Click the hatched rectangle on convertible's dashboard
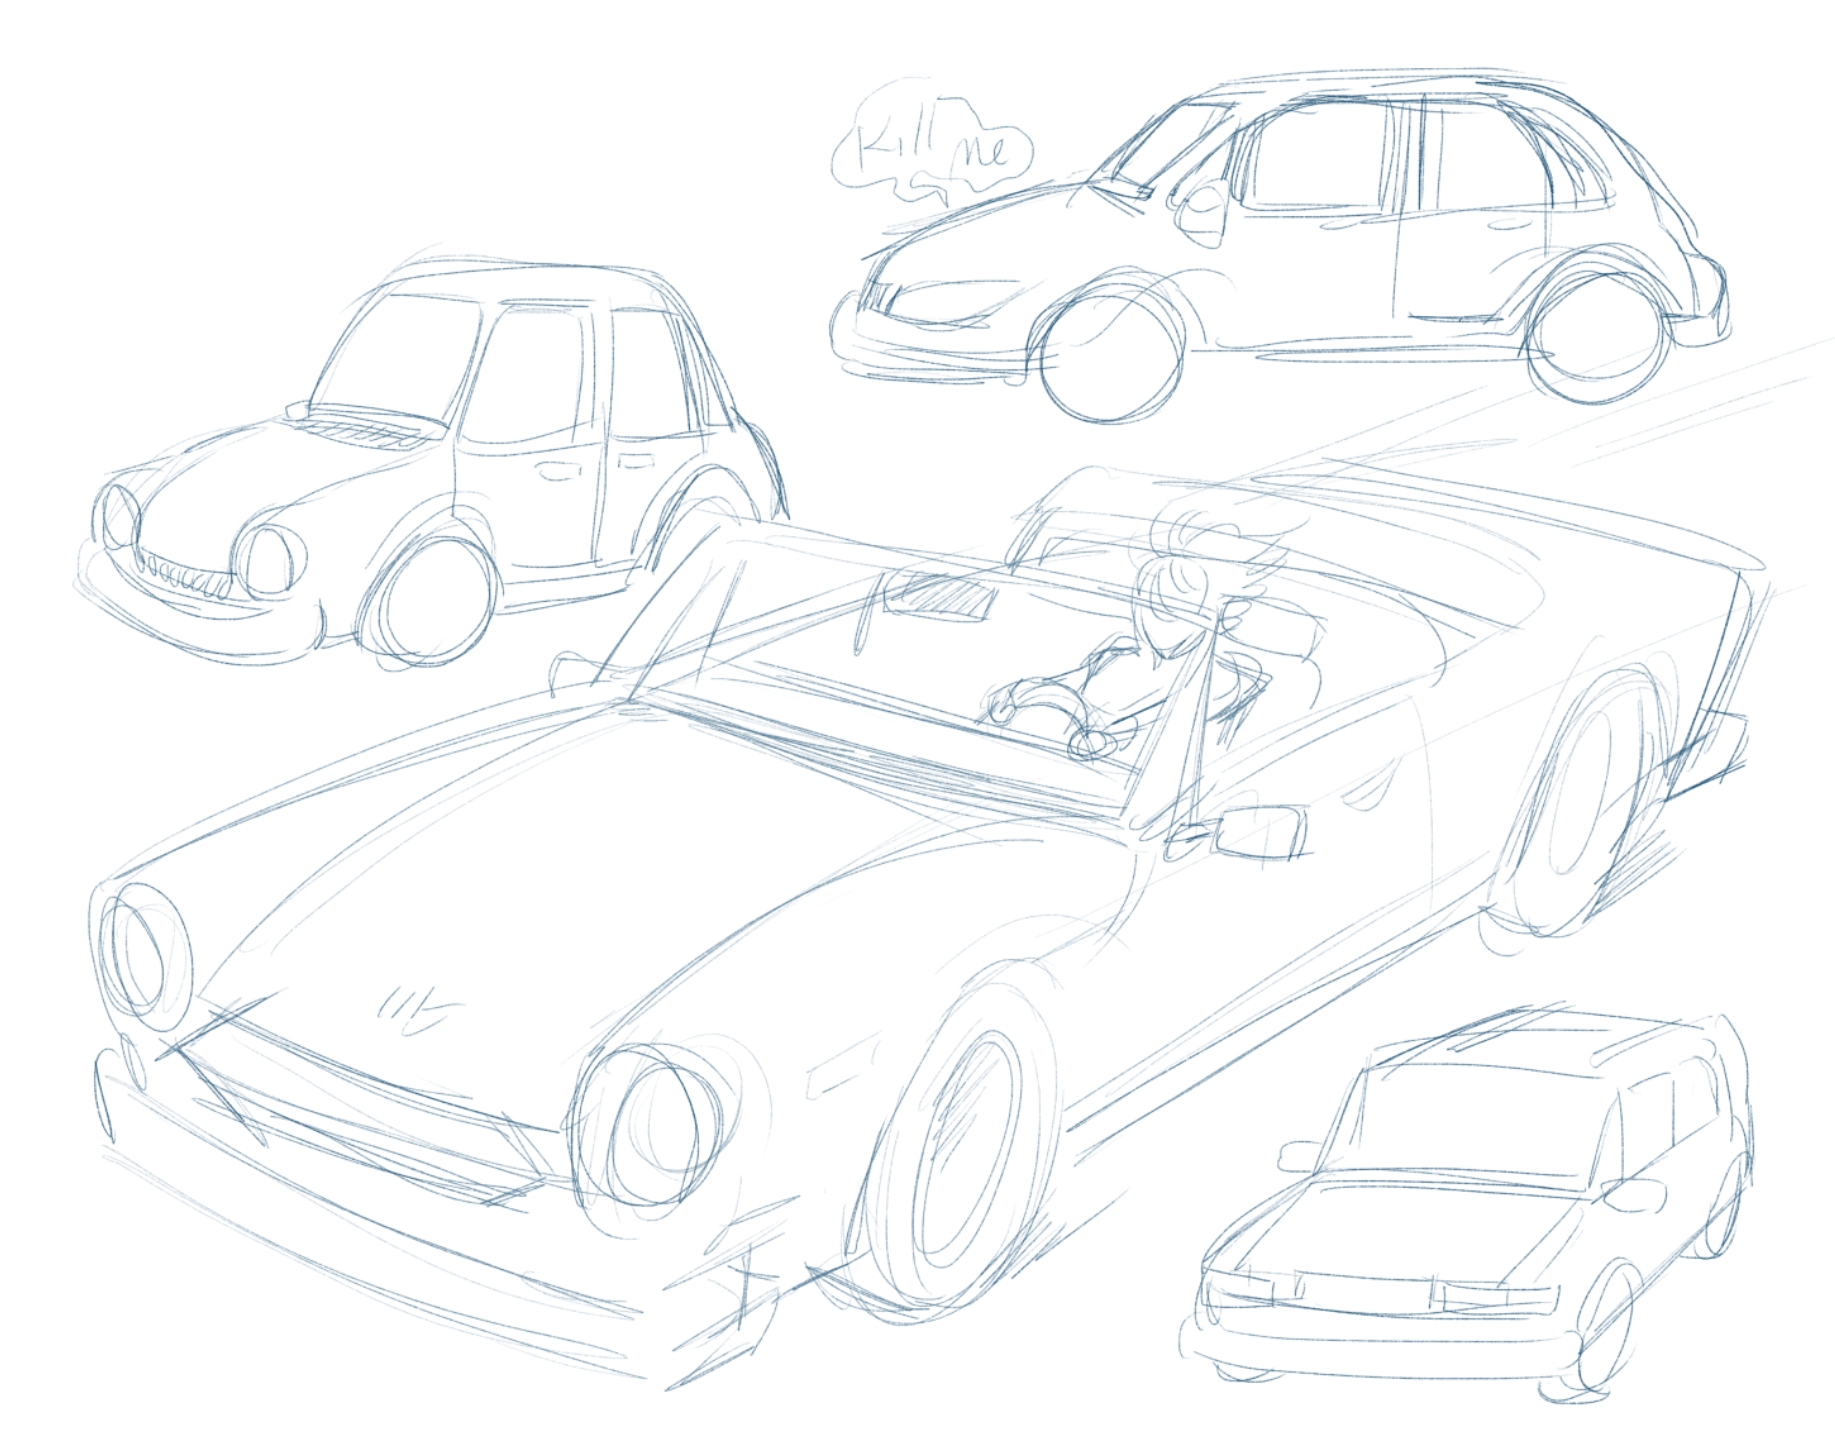The image size is (1835, 1438). point(940,598)
